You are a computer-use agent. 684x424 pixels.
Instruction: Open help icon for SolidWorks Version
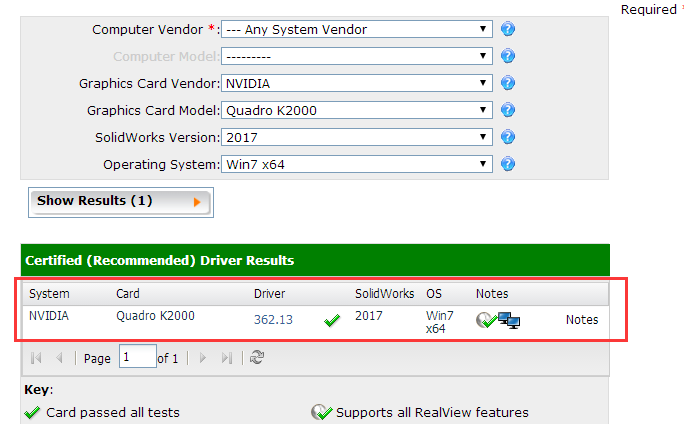click(508, 137)
